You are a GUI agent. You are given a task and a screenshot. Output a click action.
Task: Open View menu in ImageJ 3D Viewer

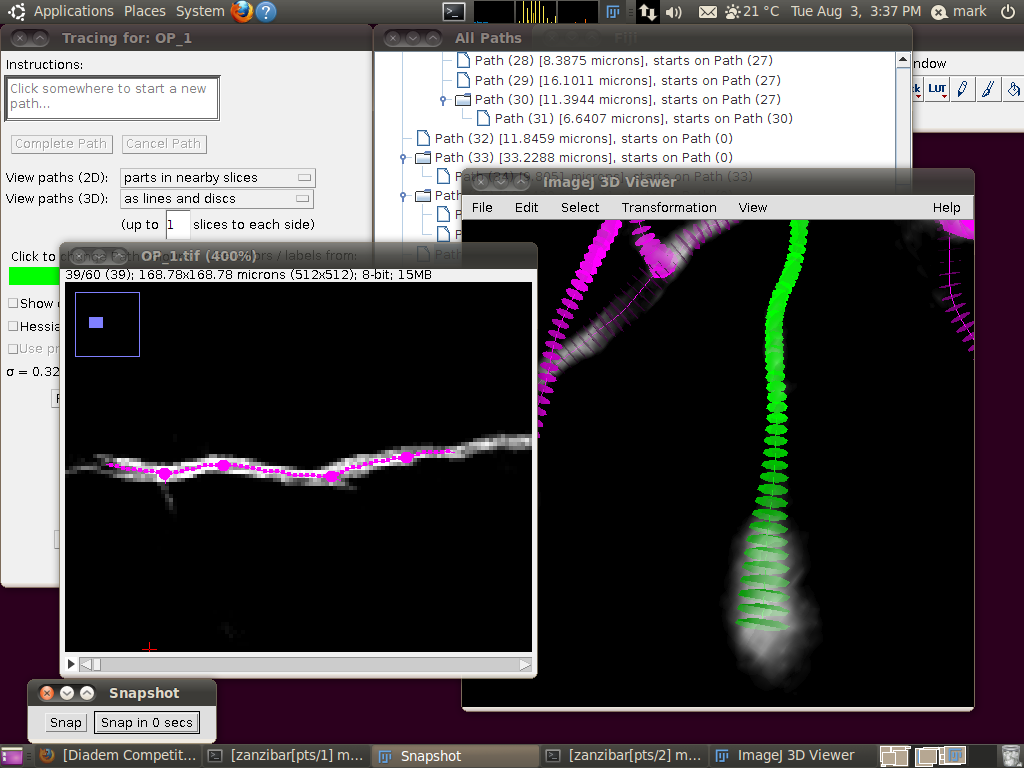coord(752,208)
